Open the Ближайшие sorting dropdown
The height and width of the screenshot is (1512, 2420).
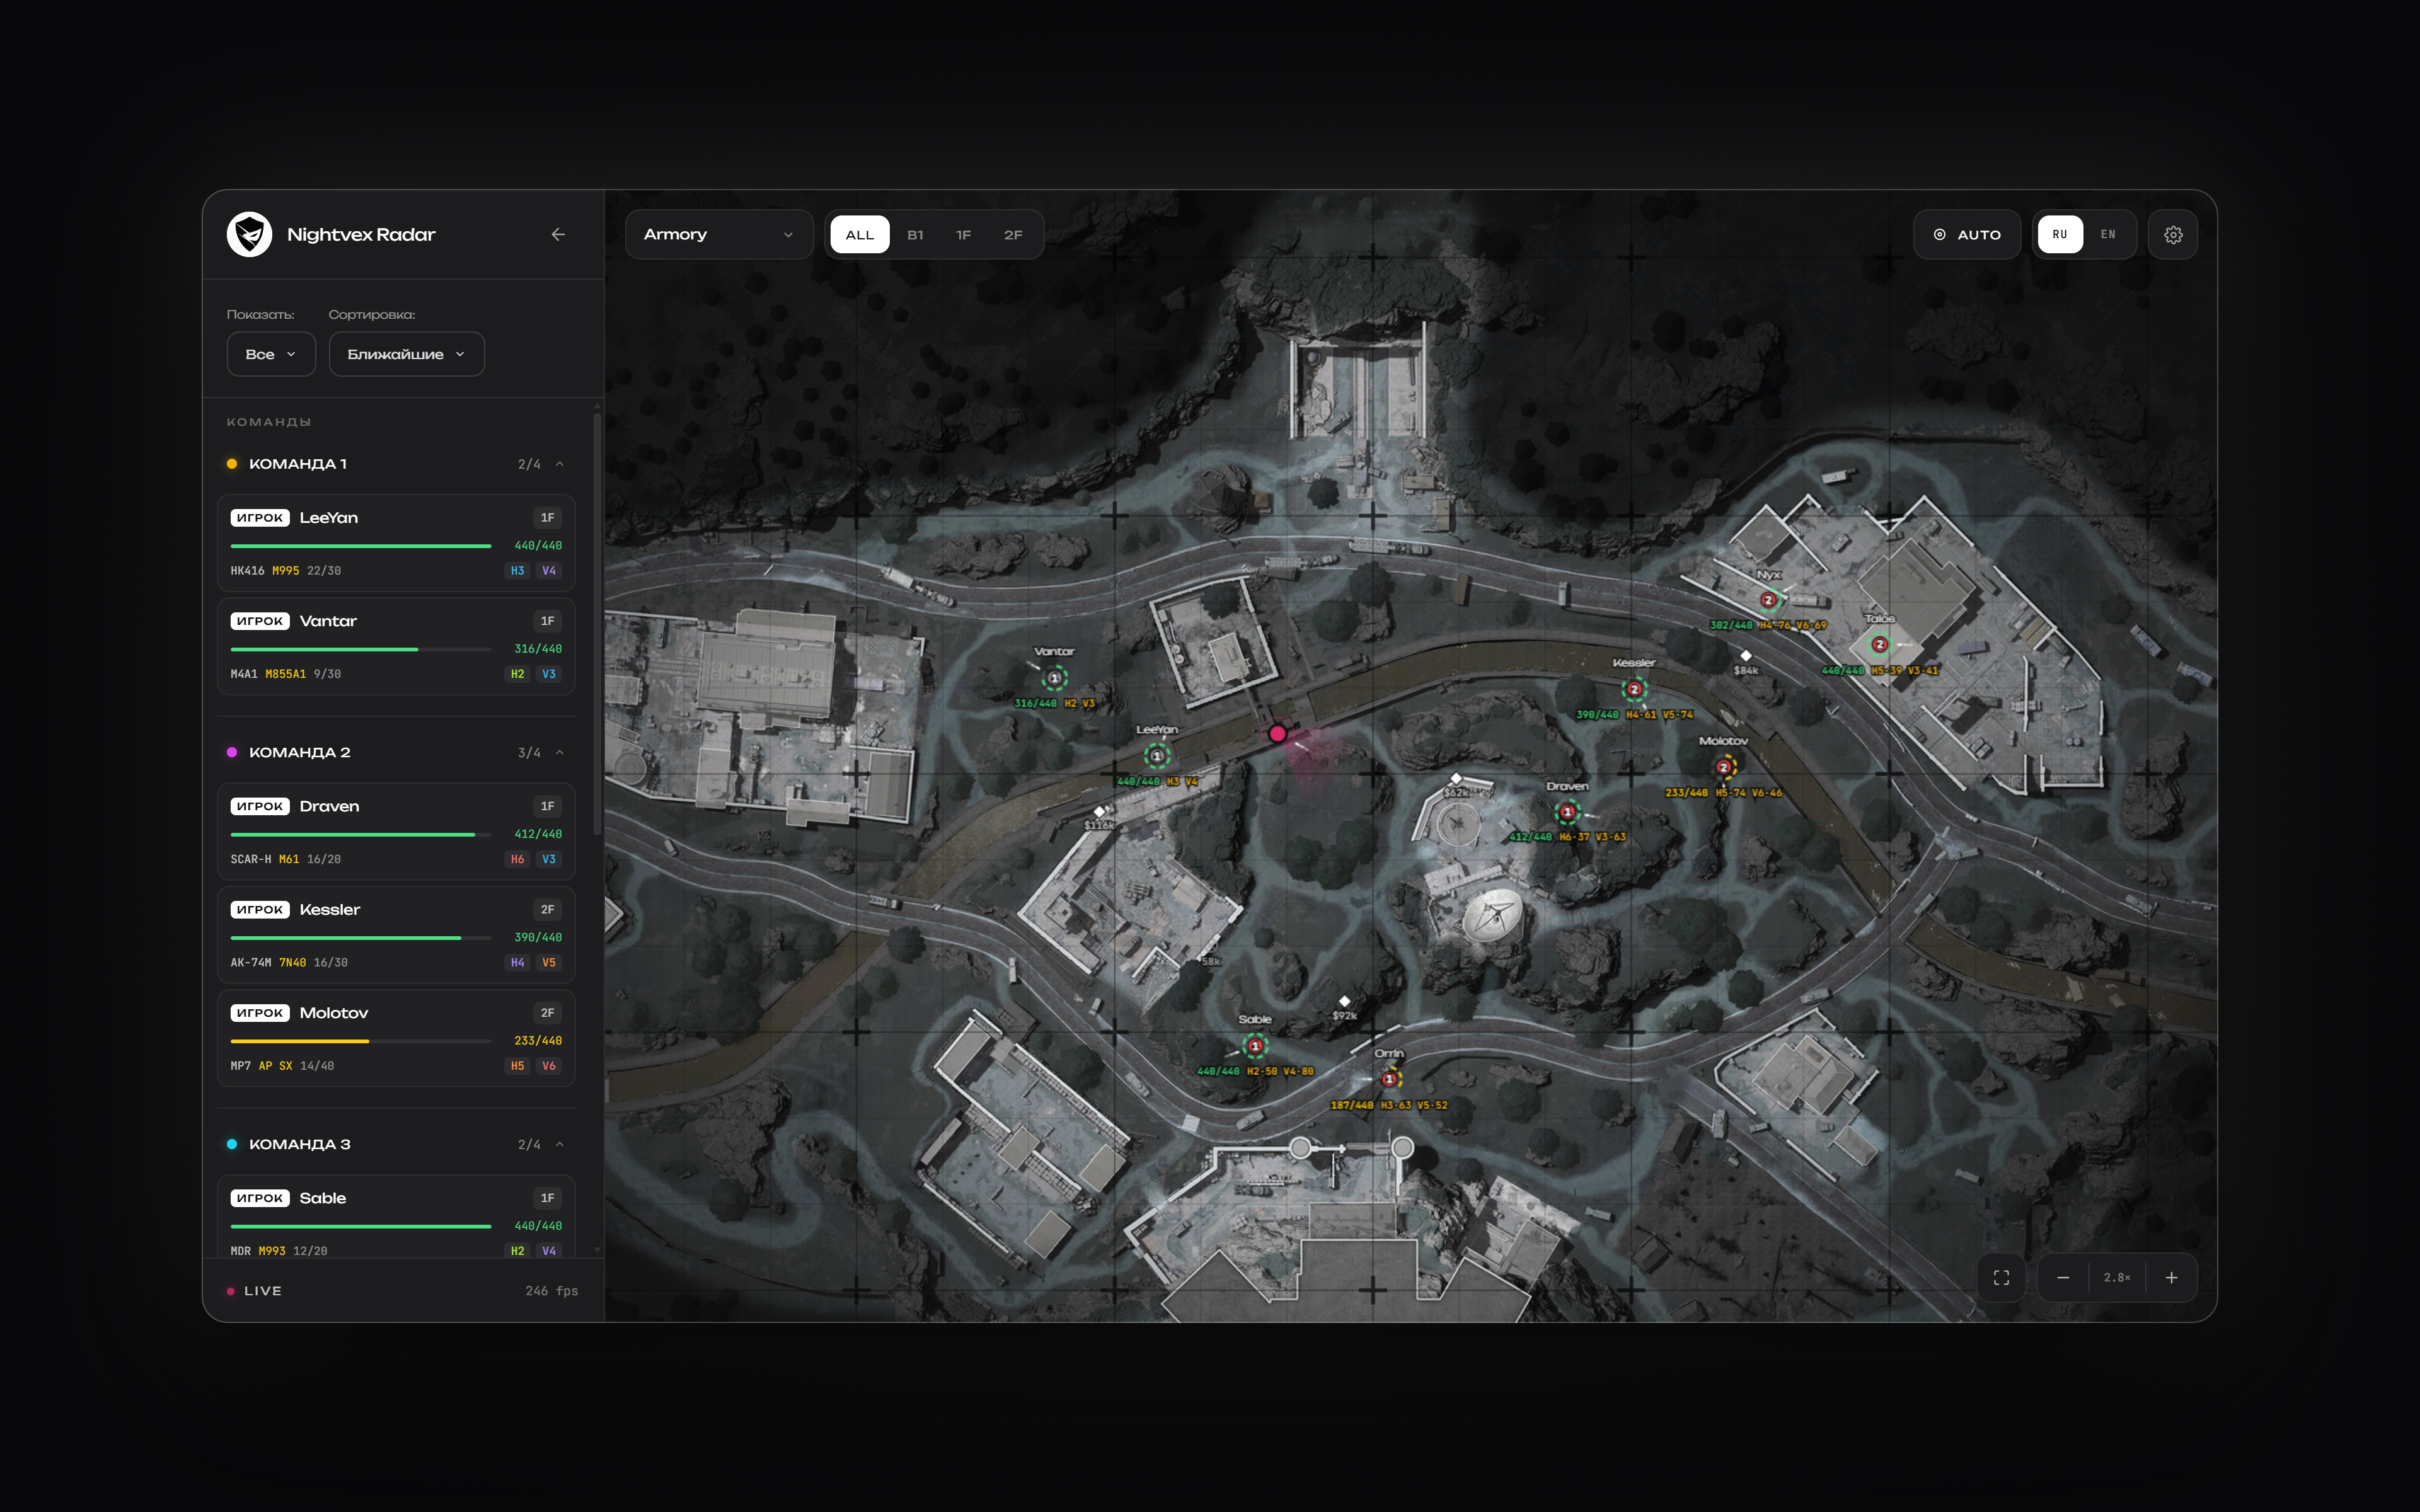point(406,354)
